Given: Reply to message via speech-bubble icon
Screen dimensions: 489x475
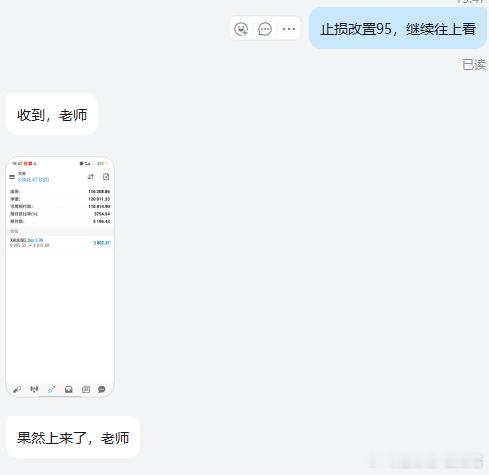Looking at the screenshot, I should 265,29.
